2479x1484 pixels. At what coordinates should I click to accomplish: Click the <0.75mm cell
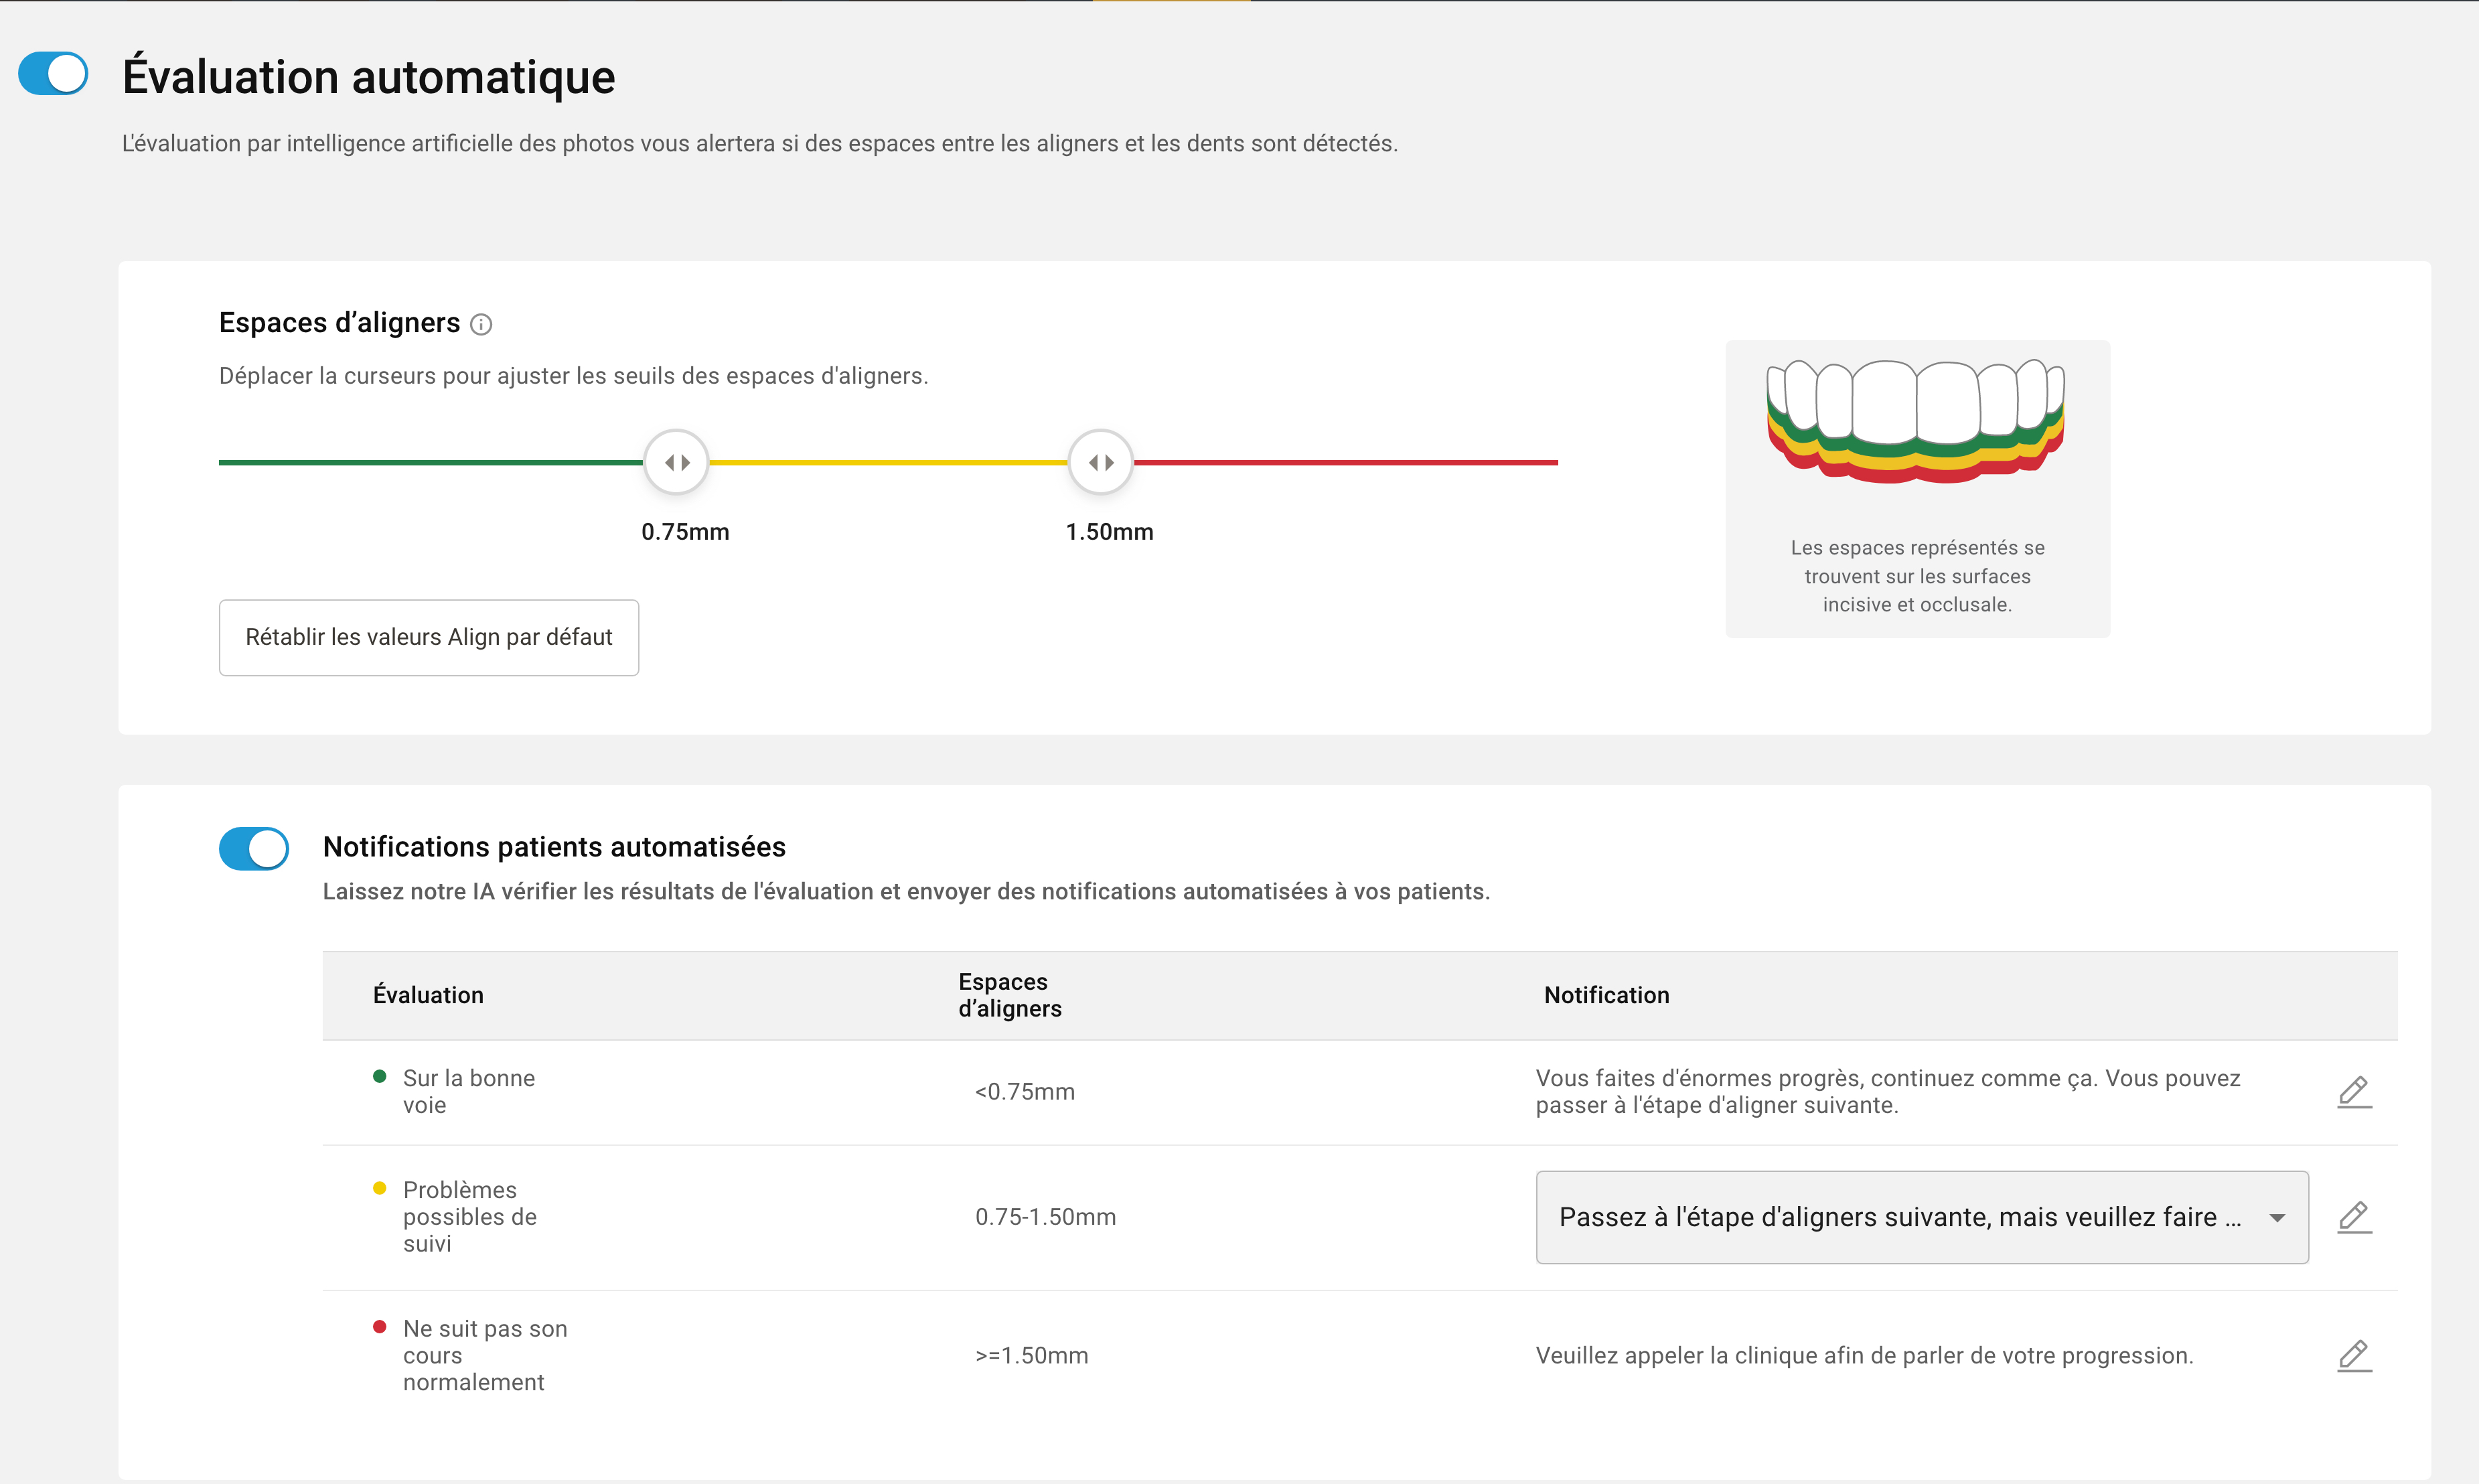[x=1025, y=1092]
